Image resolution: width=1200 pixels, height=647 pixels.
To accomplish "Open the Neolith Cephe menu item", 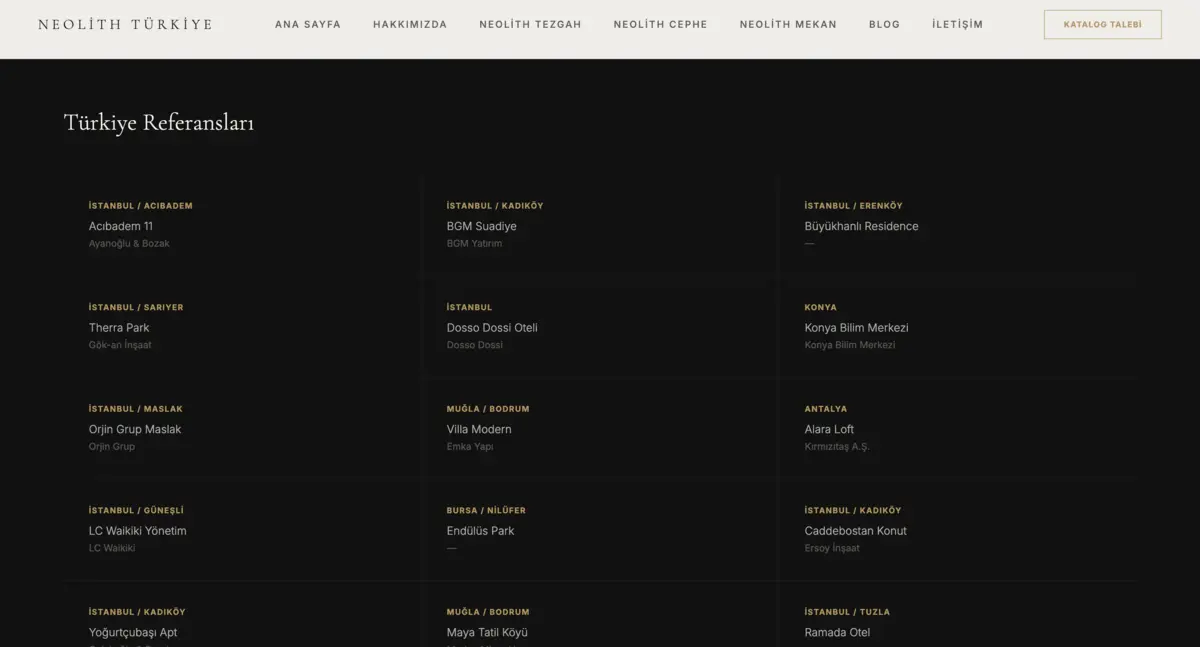I will coord(660,24).
